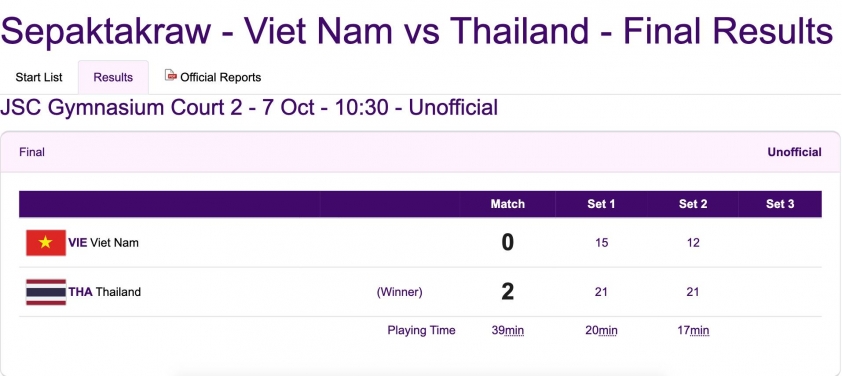Click the Set 3 column header
This screenshot has width=842, height=376.
click(780, 204)
